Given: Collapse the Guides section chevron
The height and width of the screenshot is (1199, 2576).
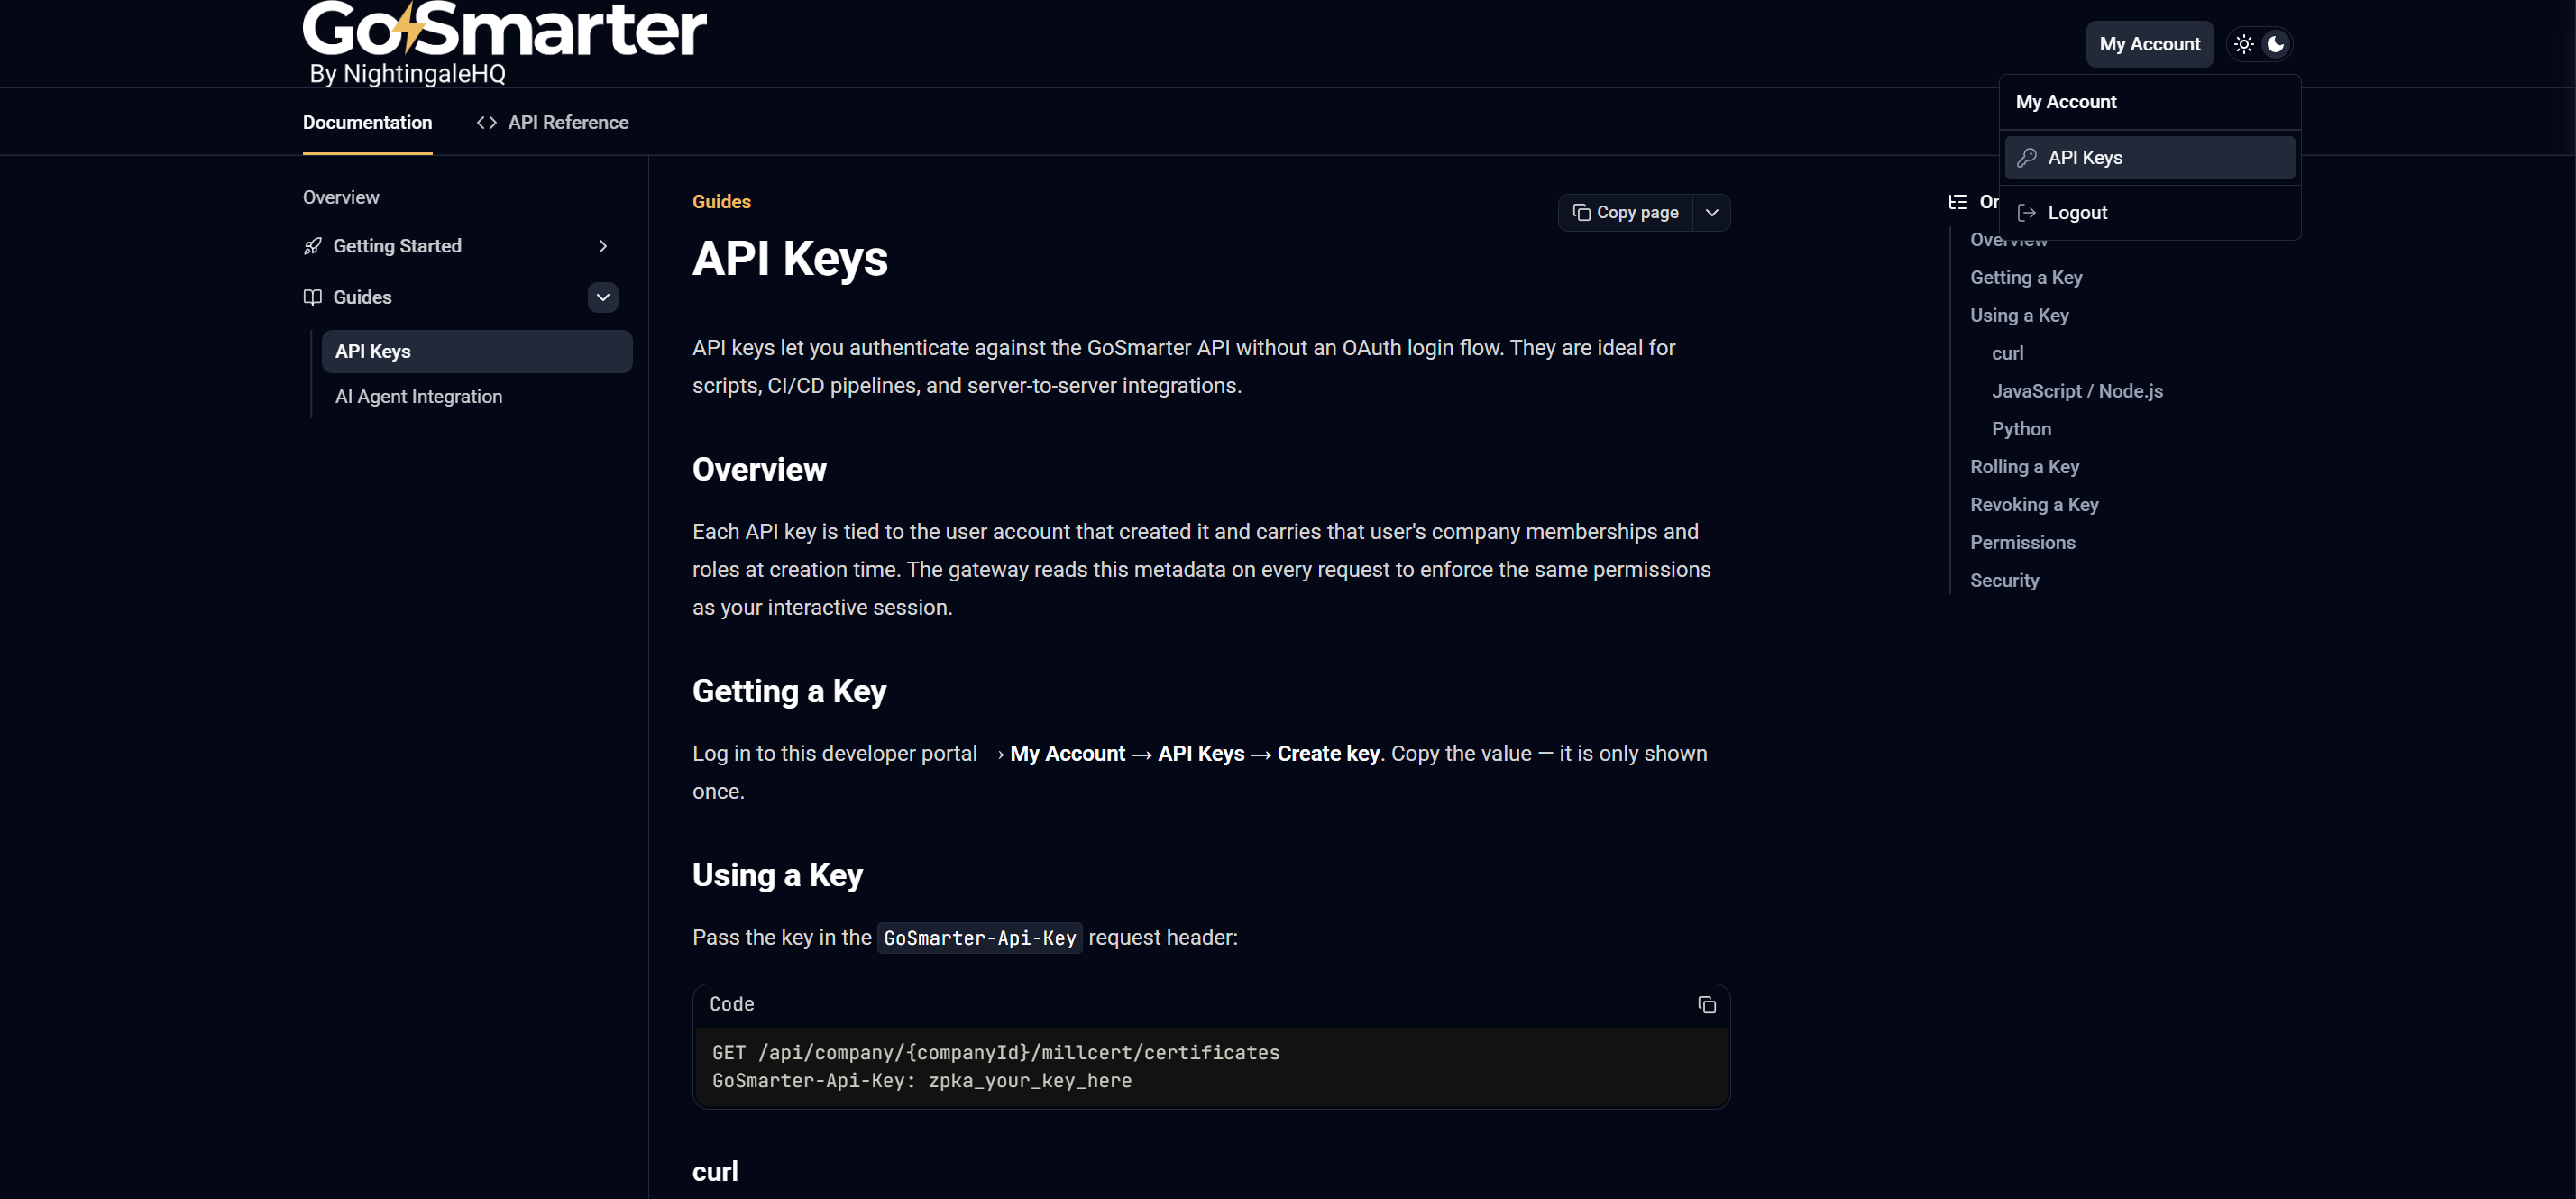Looking at the screenshot, I should (603, 297).
